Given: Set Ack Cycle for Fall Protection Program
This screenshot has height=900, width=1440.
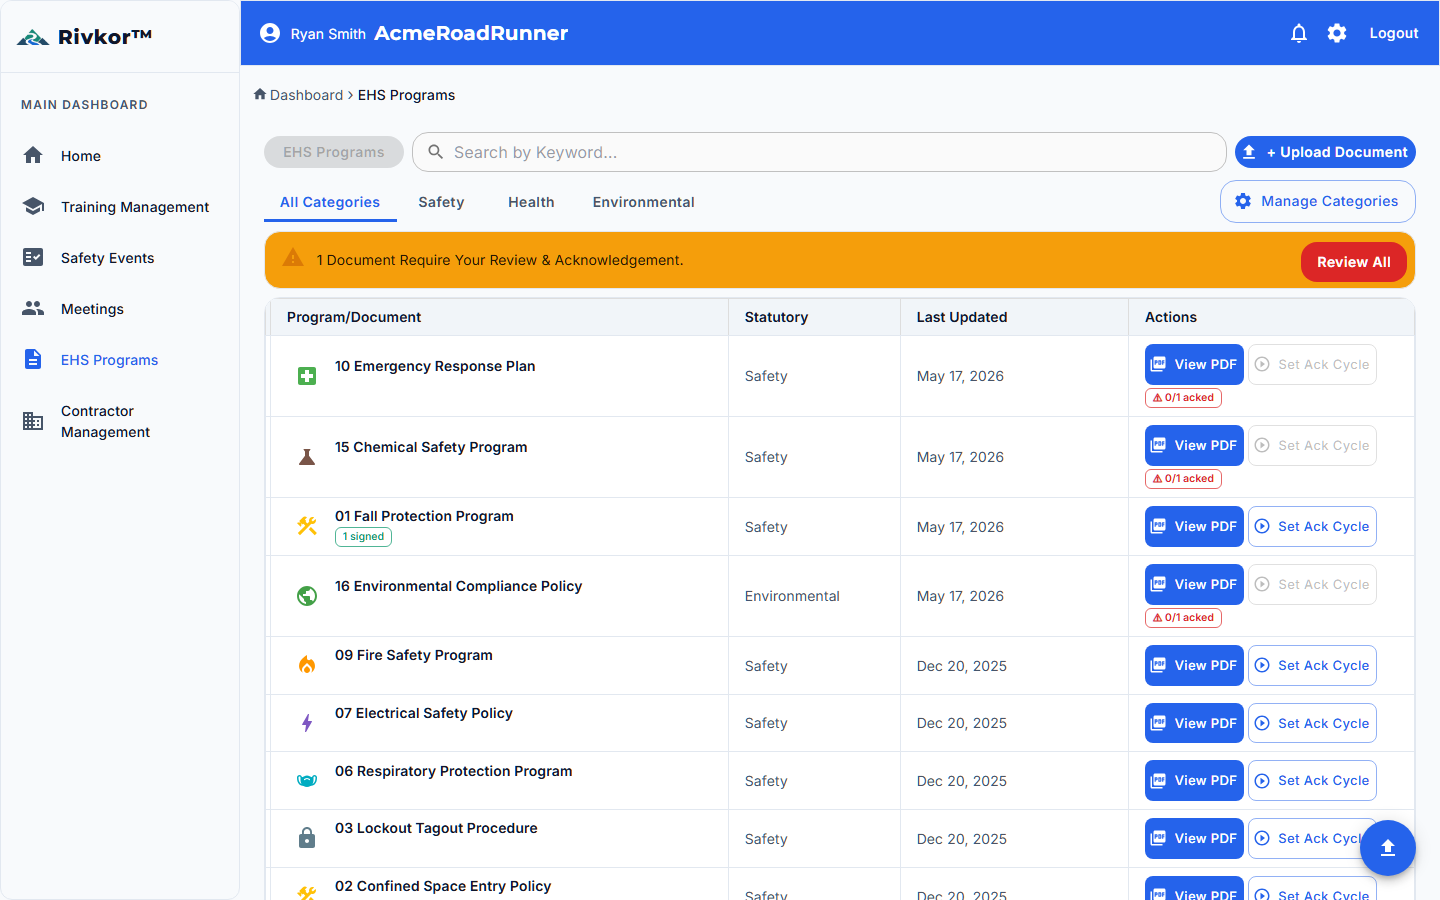Looking at the screenshot, I should click(x=1312, y=526).
